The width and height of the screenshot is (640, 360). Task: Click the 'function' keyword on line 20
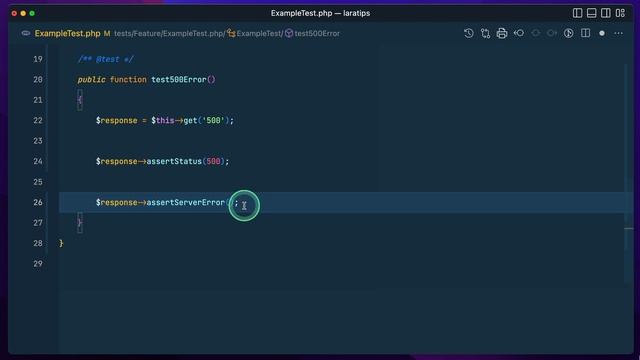(128, 80)
